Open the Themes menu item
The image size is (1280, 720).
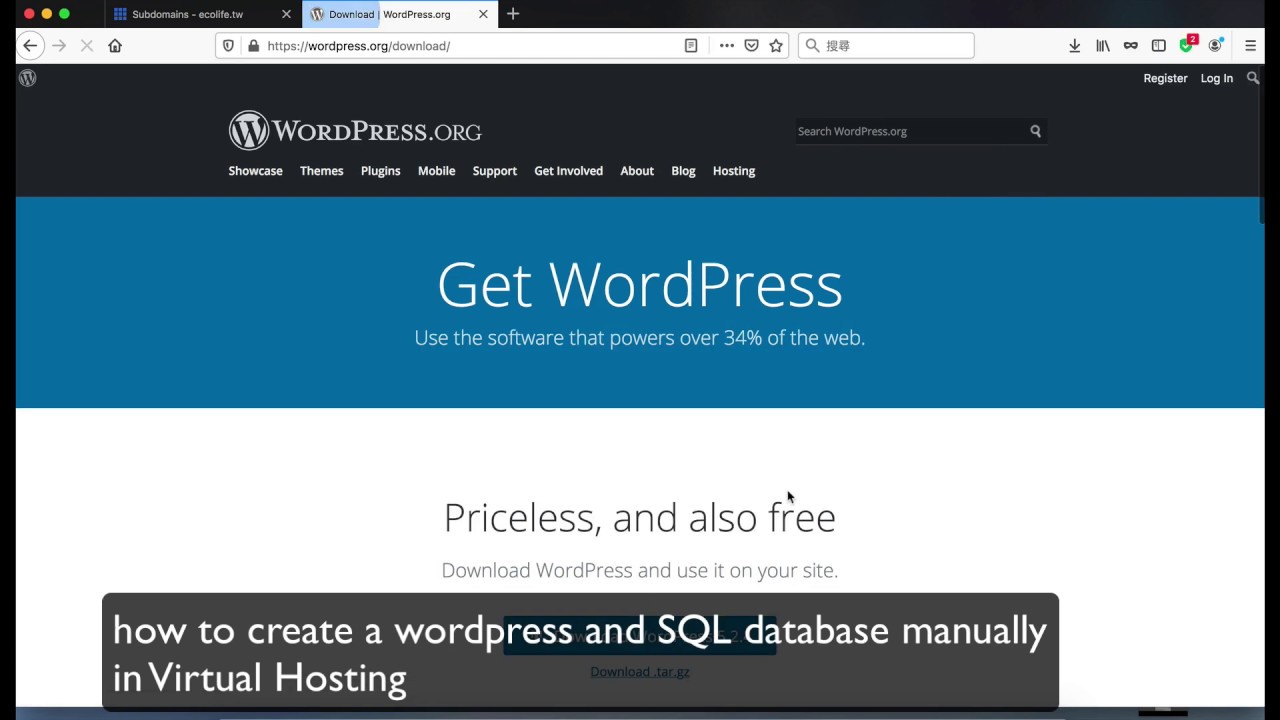(321, 171)
